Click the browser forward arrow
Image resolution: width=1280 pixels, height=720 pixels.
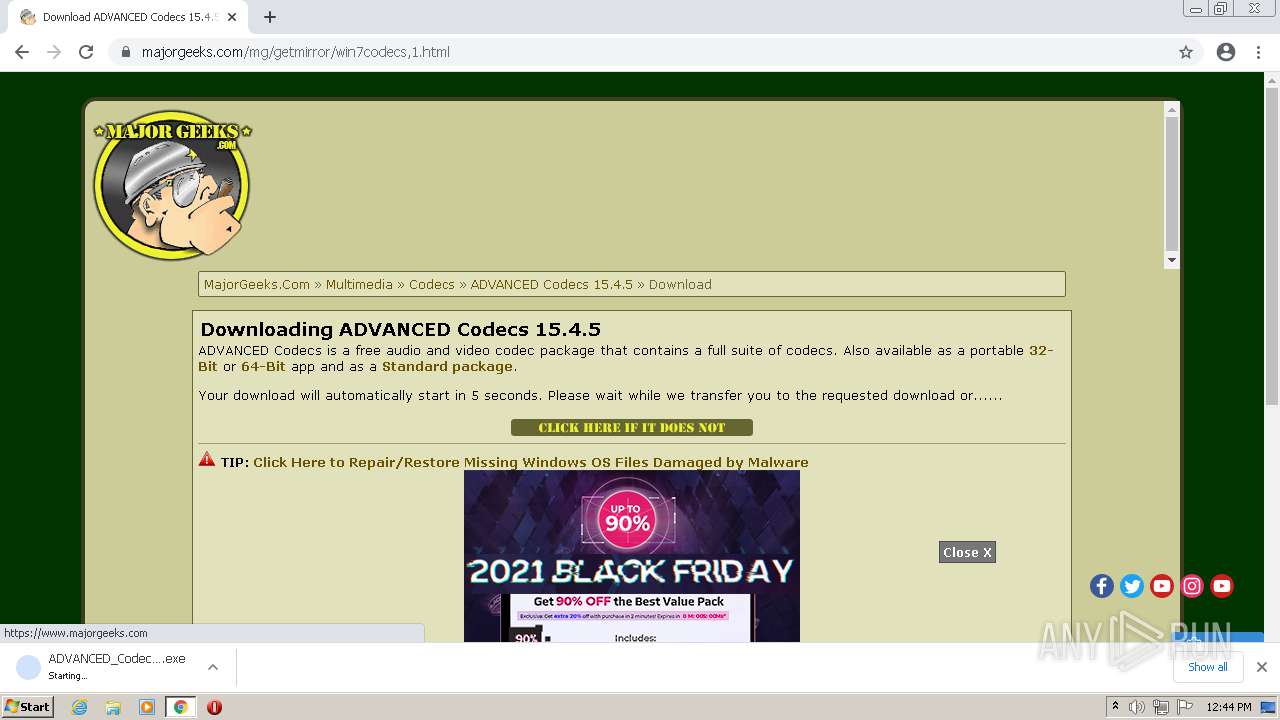[54, 52]
